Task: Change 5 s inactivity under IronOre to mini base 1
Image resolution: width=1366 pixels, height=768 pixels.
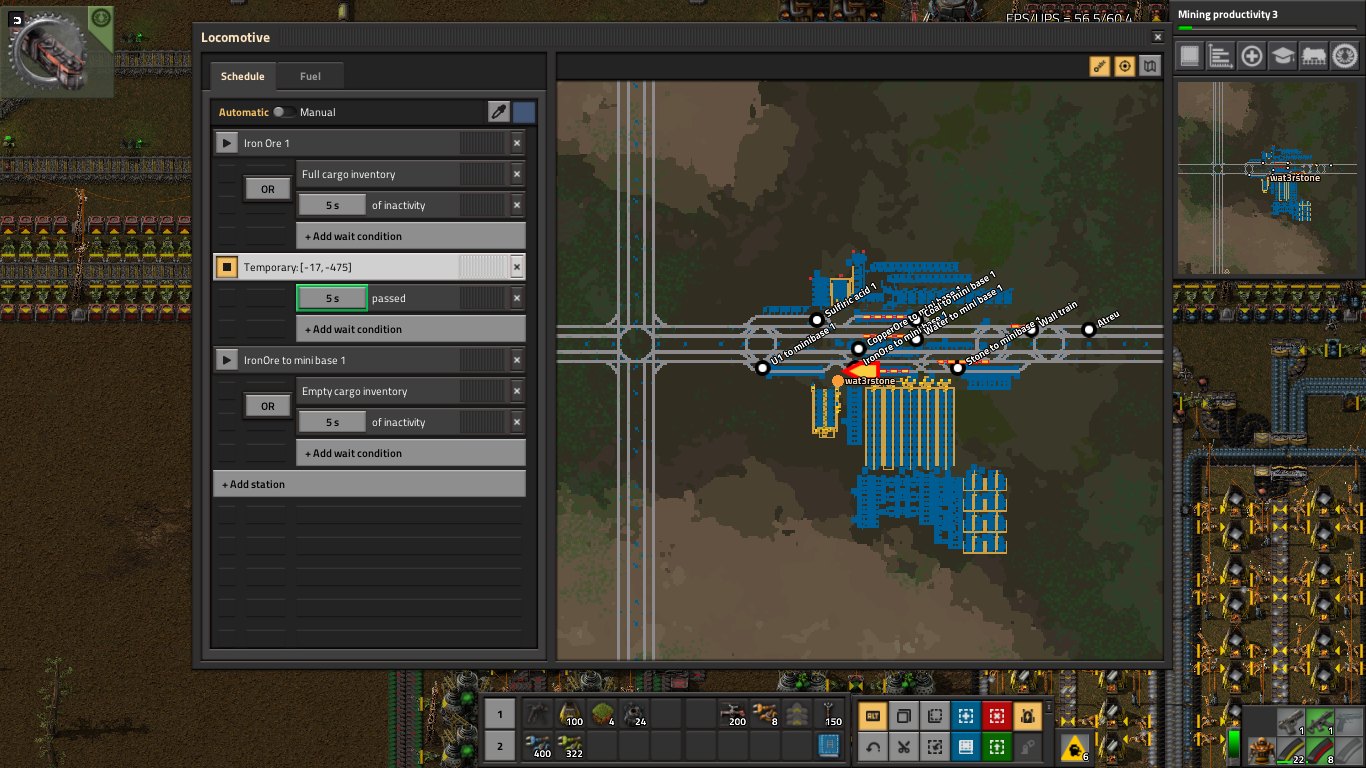Action: click(x=332, y=422)
